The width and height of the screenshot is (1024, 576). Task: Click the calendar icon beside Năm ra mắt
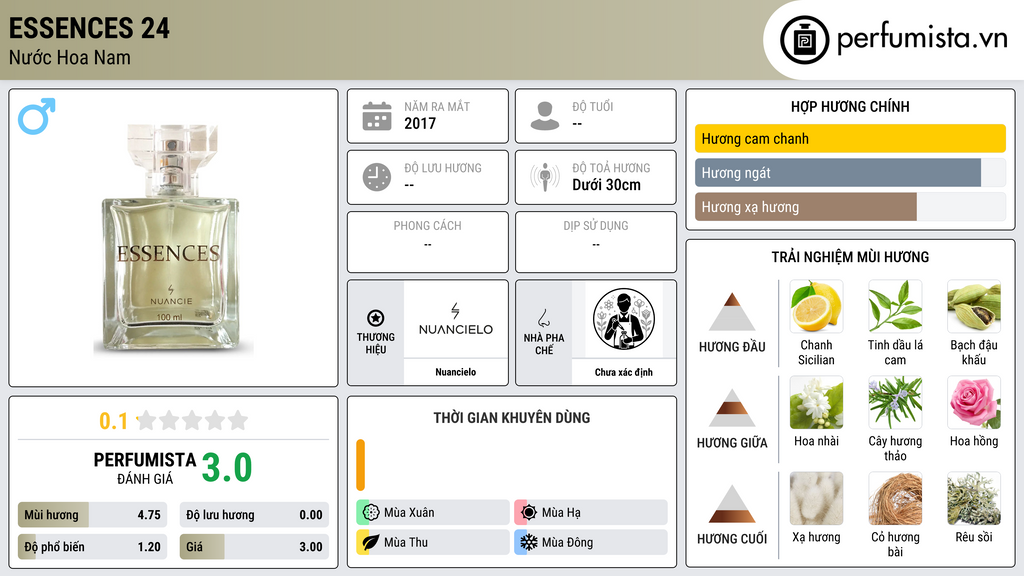tap(377, 116)
